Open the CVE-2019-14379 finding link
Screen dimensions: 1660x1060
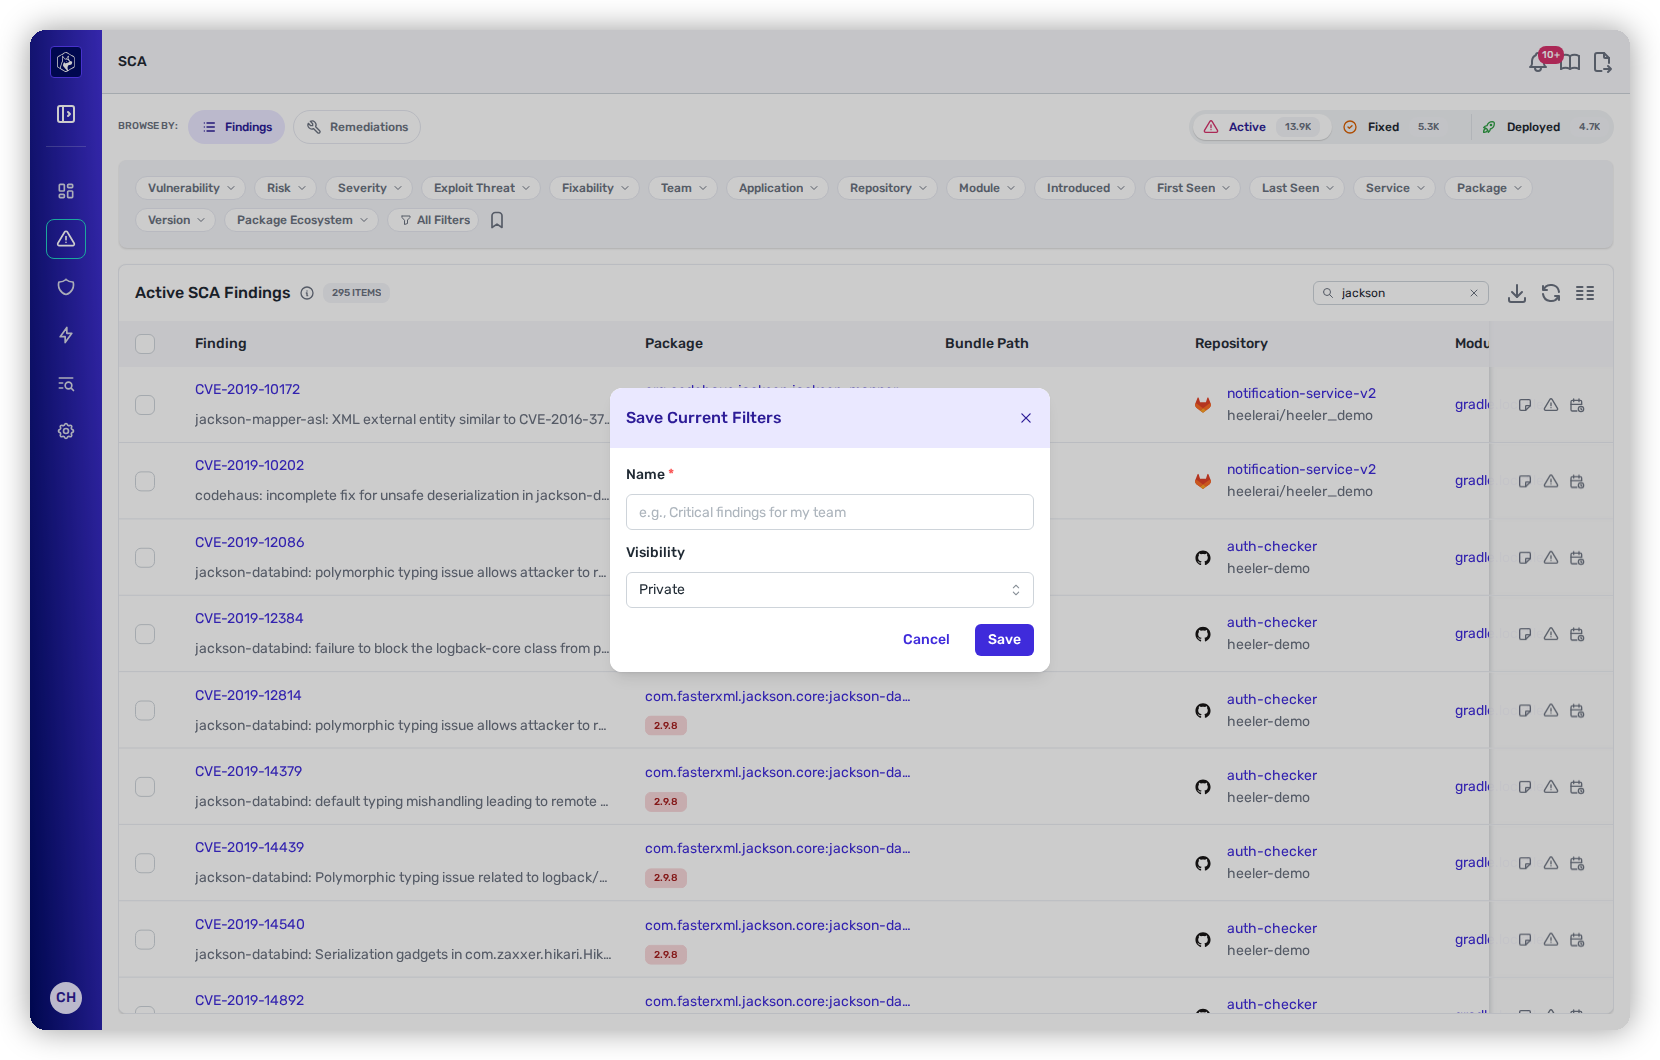[248, 771]
